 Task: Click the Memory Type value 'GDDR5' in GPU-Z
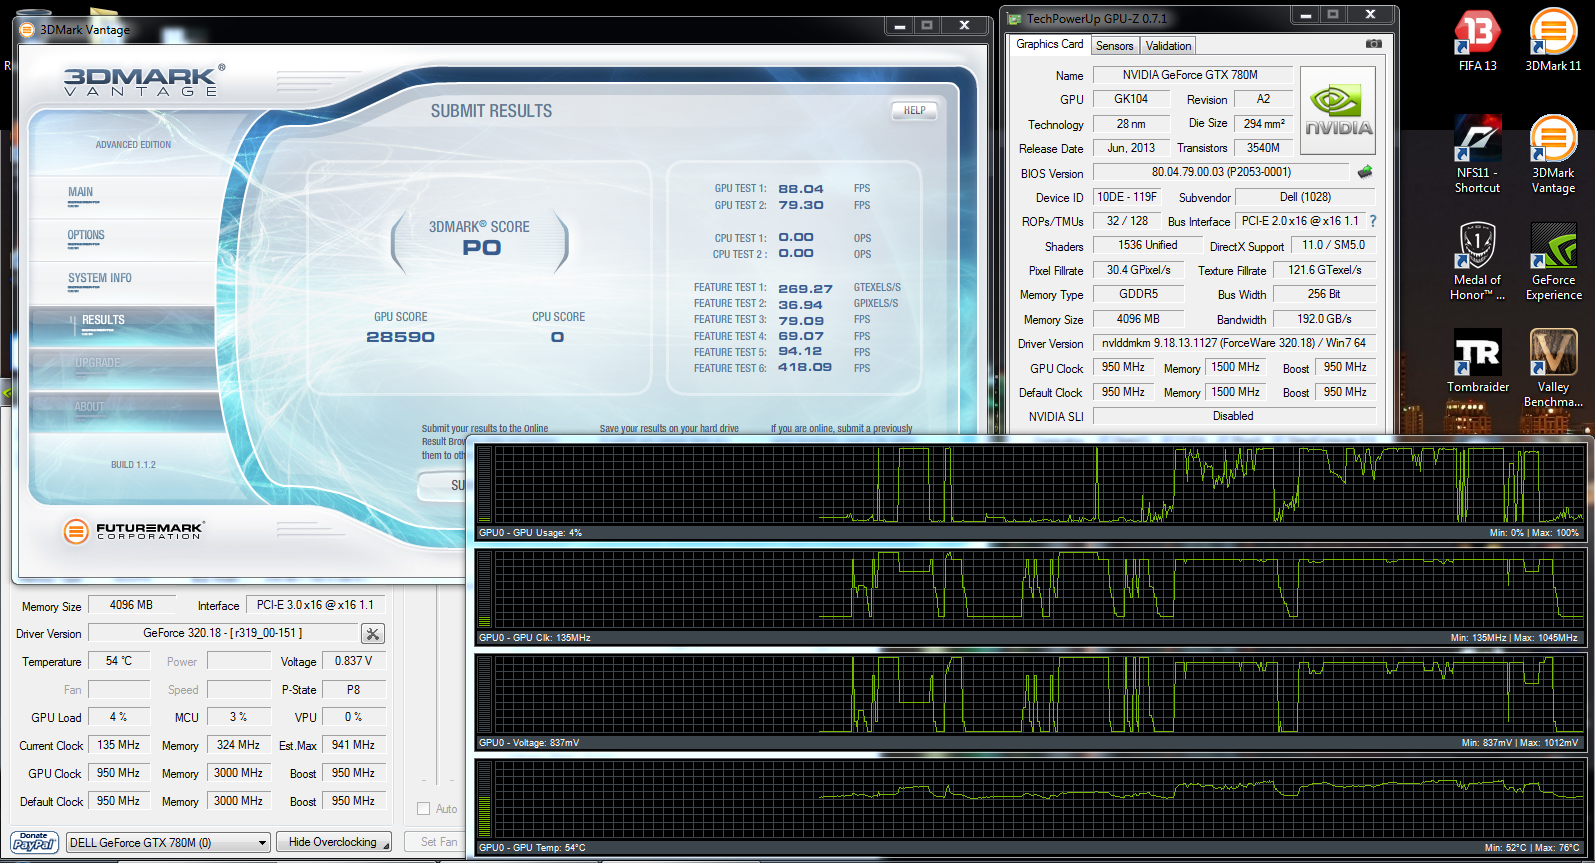(x=1138, y=294)
